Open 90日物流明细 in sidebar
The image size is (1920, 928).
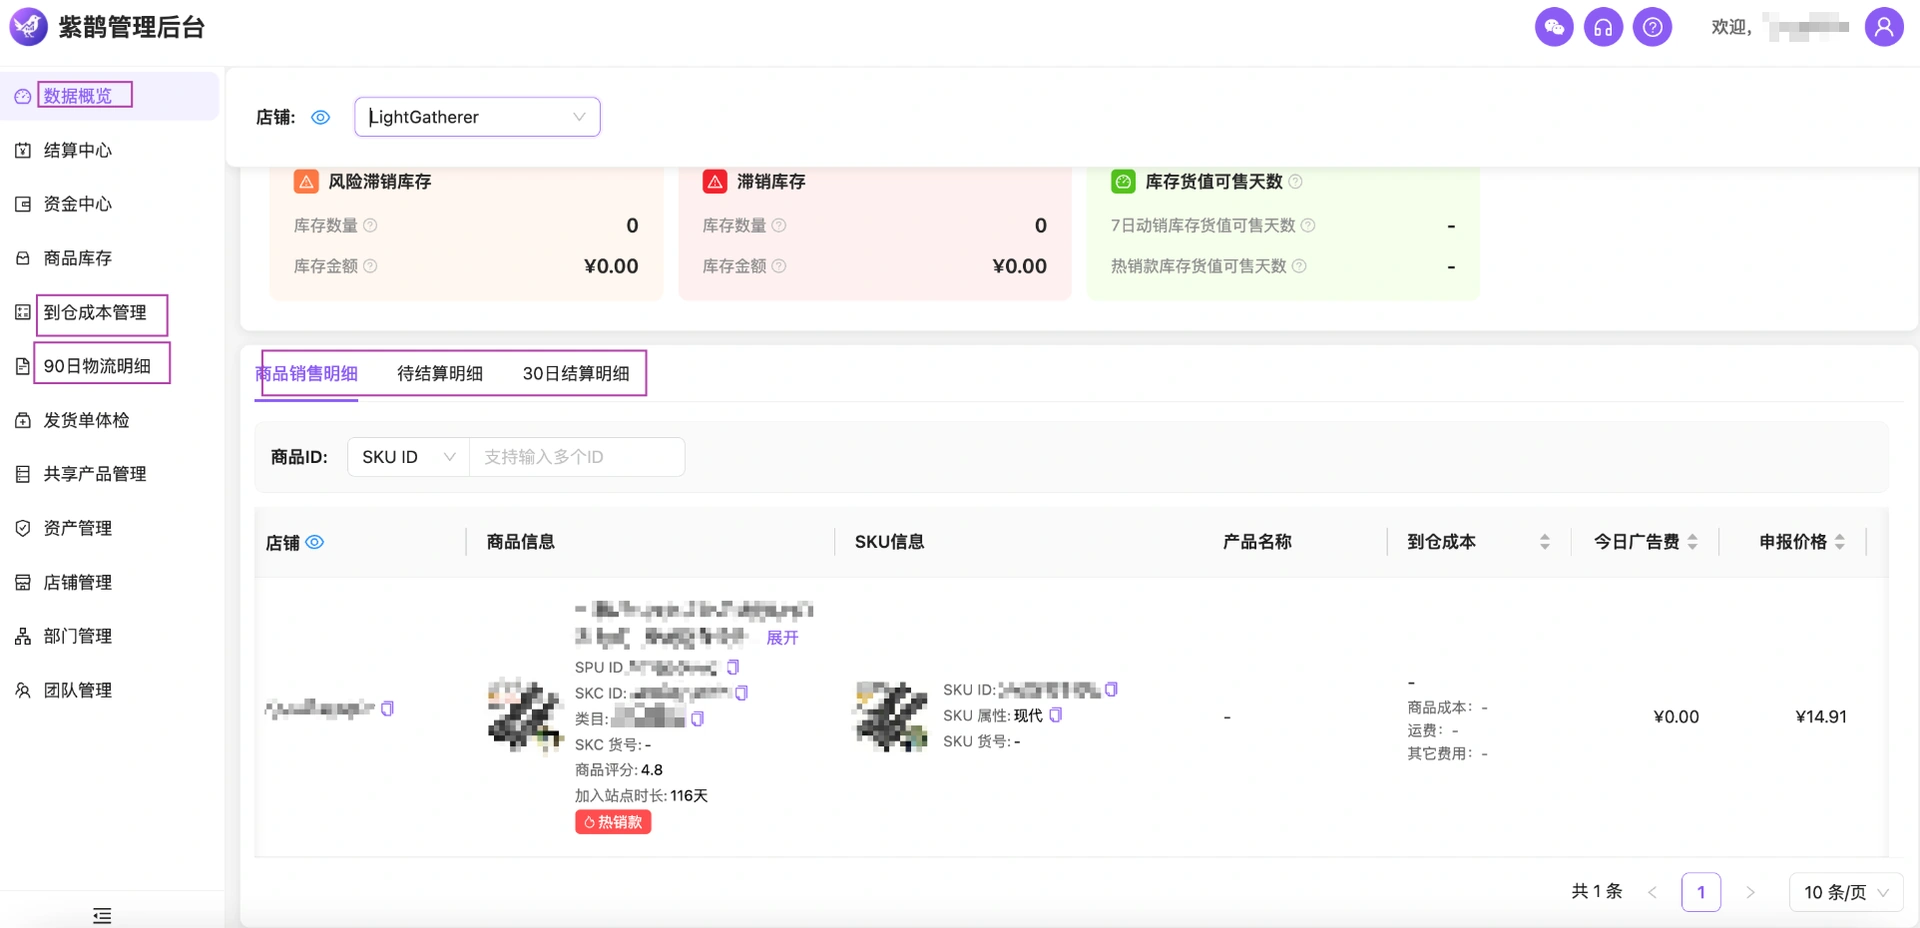click(110, 366)
